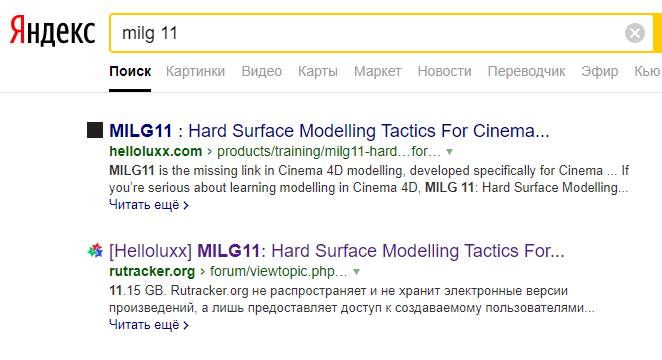Open 'MILG11 : Hard Surface Modelling Tactics For Cinema' result

tap(329, 131)
